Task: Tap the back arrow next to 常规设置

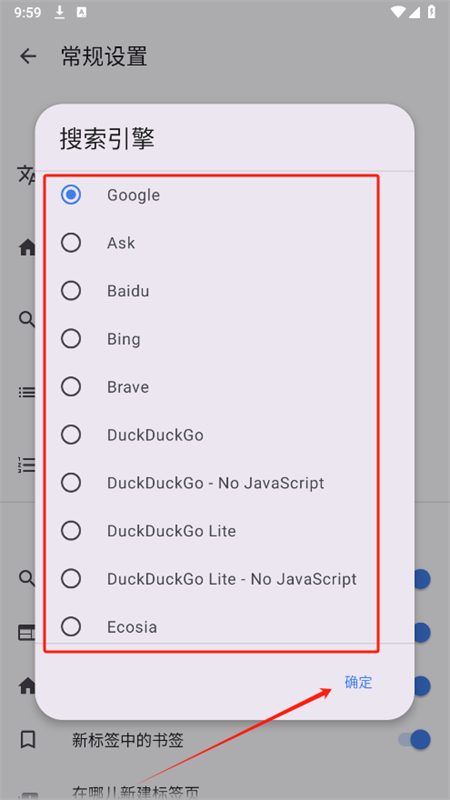Action: tap(28, 56)
